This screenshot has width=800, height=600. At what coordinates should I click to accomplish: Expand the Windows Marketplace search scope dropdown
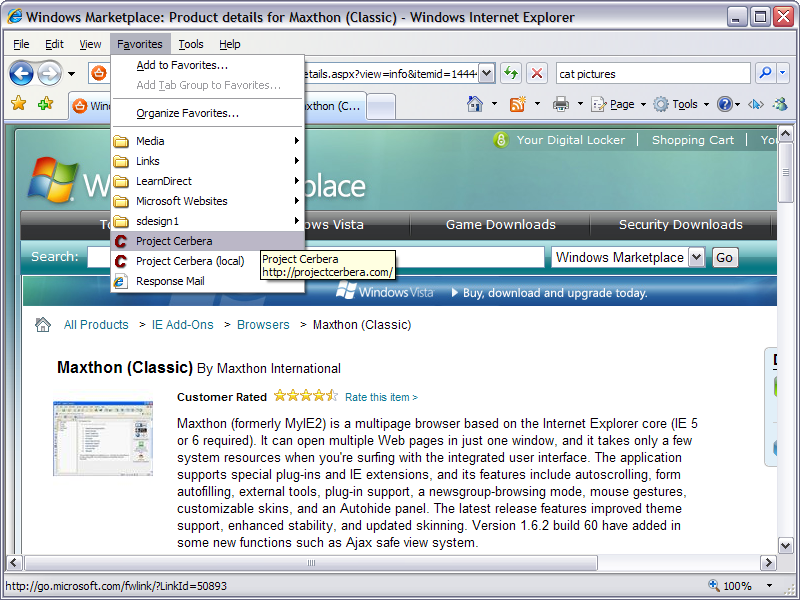(x=696, y=257)
